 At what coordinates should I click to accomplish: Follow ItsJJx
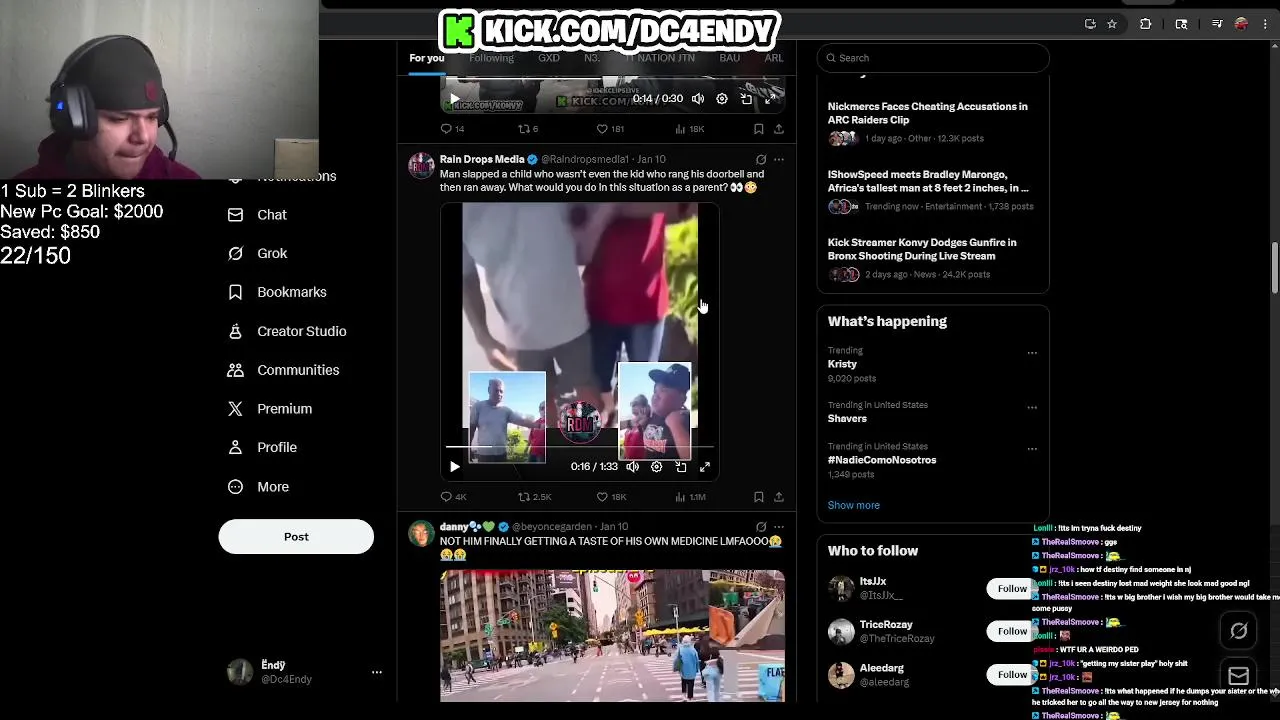coord(1011,589)
